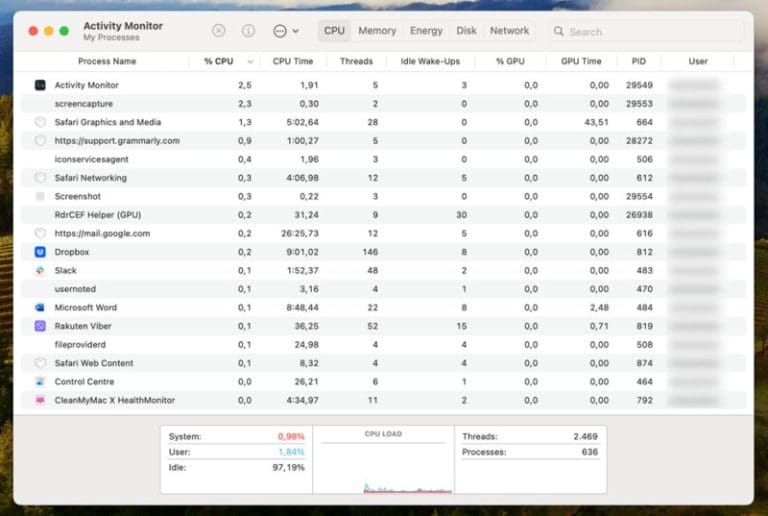This screenshot has width=768, height=516.
Task: Focus the Search field
Action: [646, 31]
